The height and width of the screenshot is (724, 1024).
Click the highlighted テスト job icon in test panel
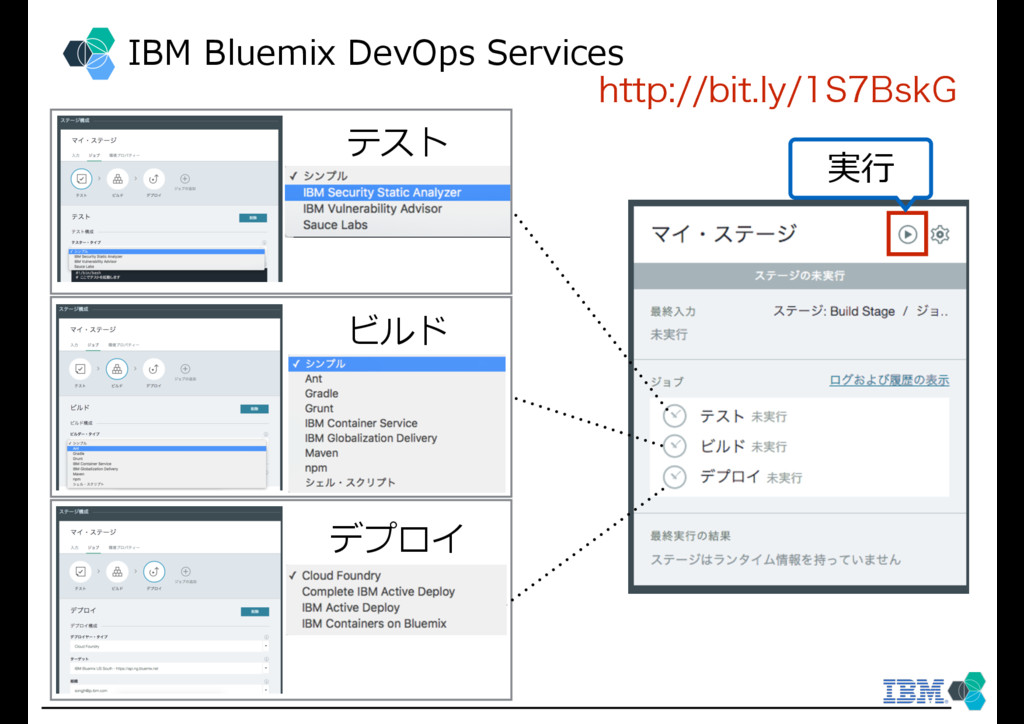coord(81,179)
